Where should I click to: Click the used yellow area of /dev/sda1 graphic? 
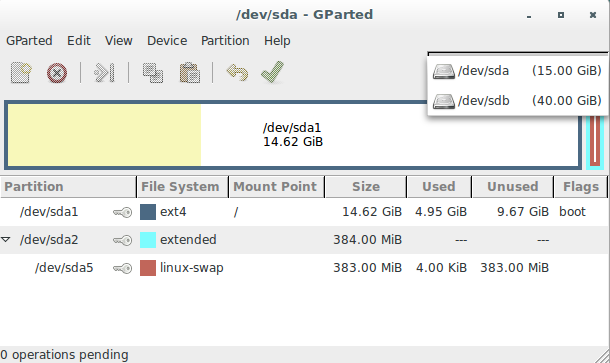(x=104, y=135)
